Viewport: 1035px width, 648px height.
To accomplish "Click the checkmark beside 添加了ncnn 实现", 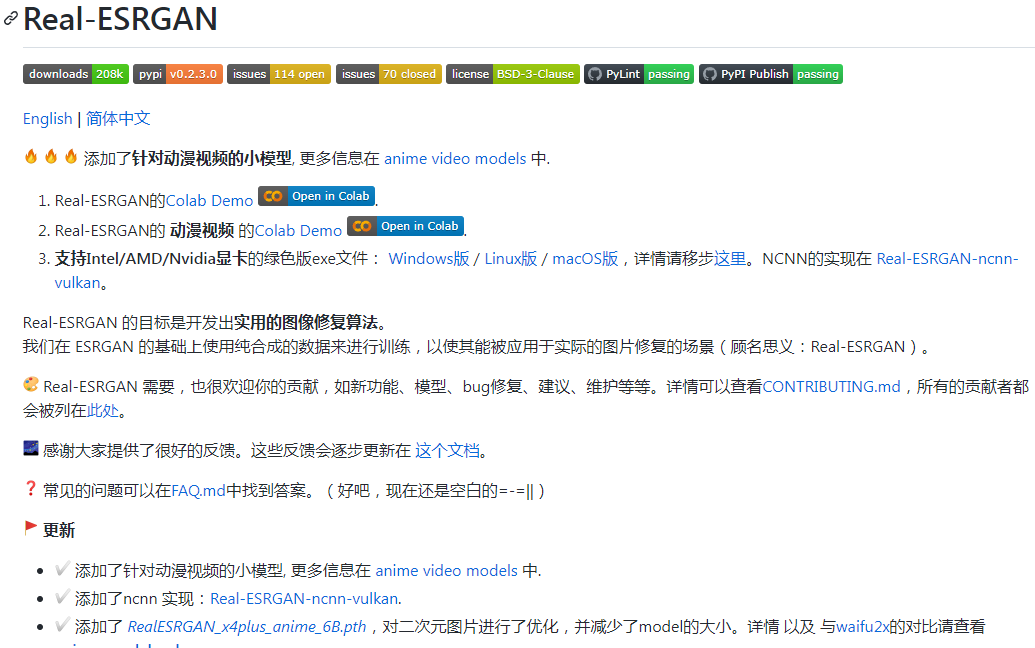I will click(63, 597).
